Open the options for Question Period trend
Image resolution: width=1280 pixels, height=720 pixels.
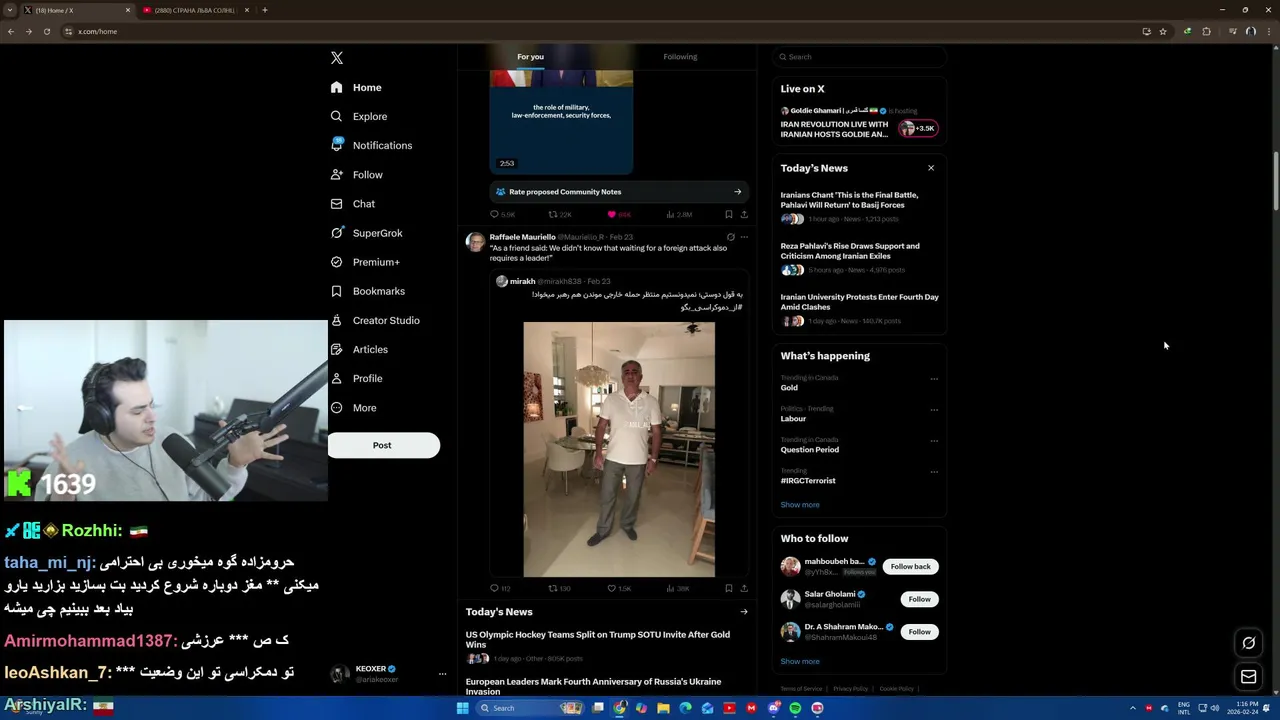(934, 441)
